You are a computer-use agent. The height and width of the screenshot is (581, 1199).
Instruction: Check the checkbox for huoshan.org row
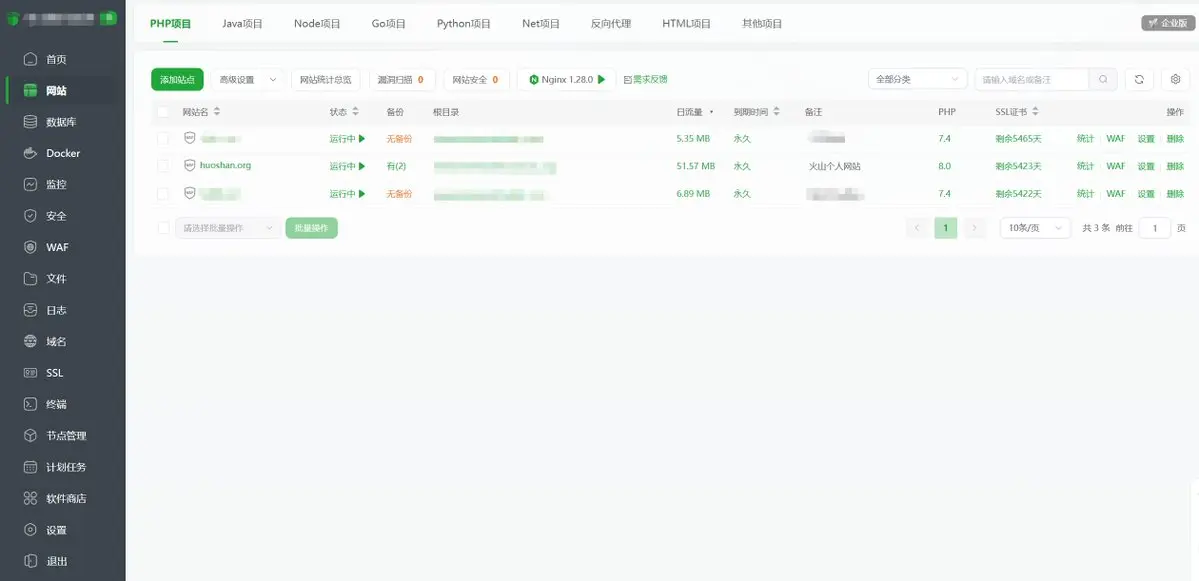[x=163, y=166]
